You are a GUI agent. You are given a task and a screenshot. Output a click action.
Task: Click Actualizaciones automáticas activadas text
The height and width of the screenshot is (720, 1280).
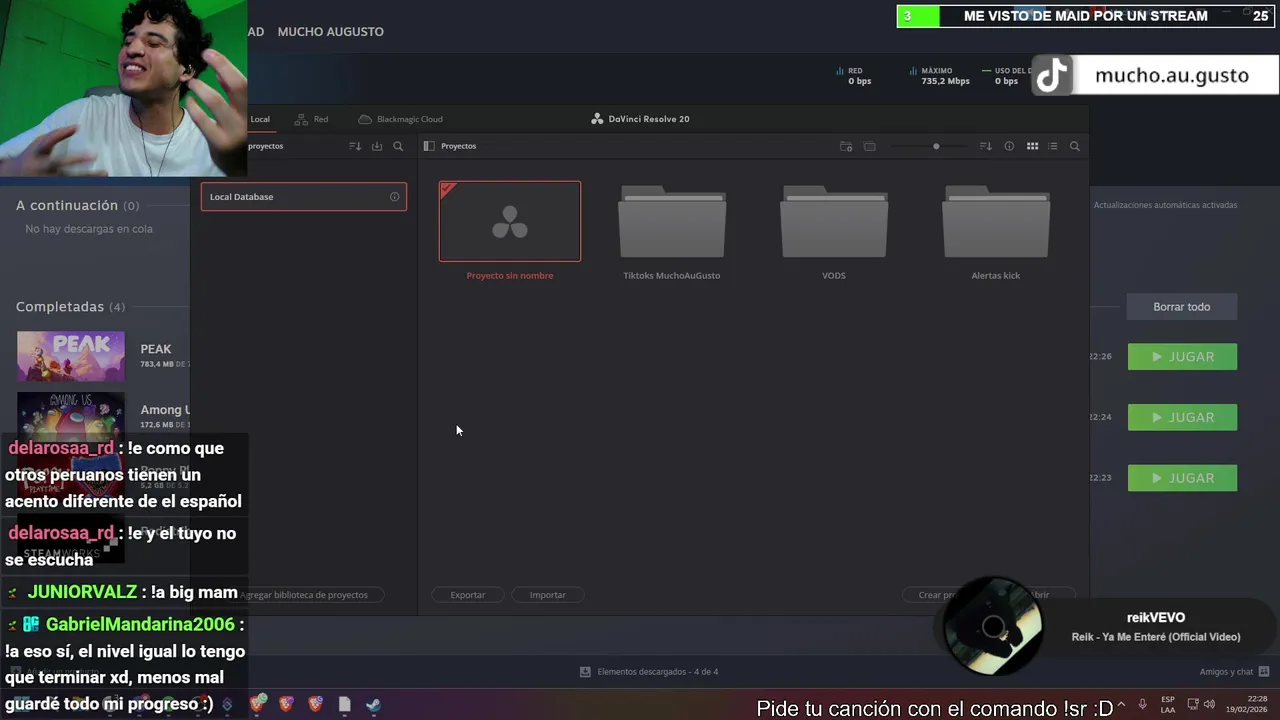tap(1165, 205)
